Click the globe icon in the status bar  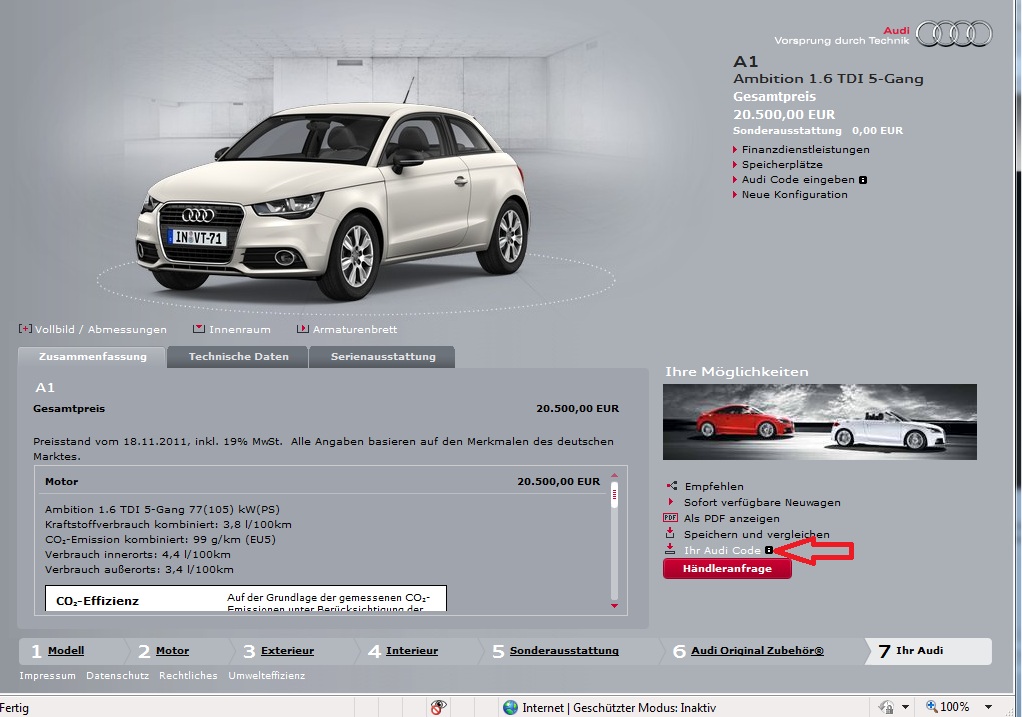(x=510, y=707)
